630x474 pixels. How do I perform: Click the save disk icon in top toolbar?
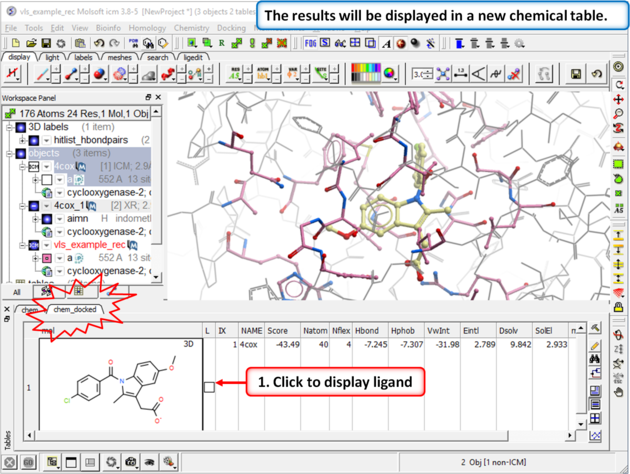tap(45, 44)
